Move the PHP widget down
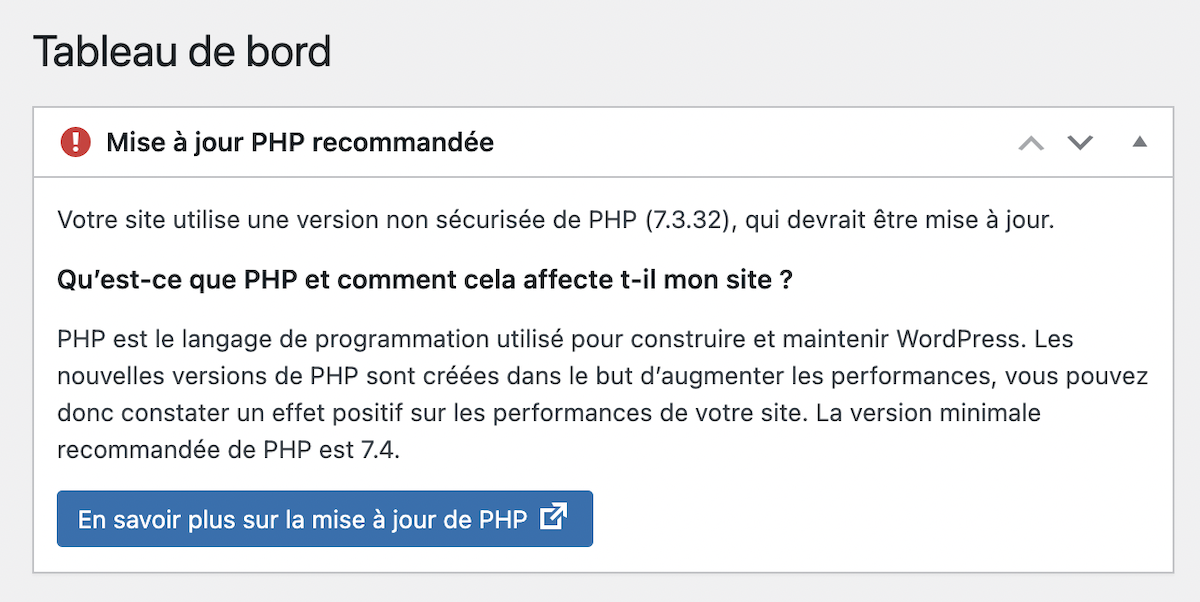The height and width of the screenshot is (602, 1200). click(1080, 143)
